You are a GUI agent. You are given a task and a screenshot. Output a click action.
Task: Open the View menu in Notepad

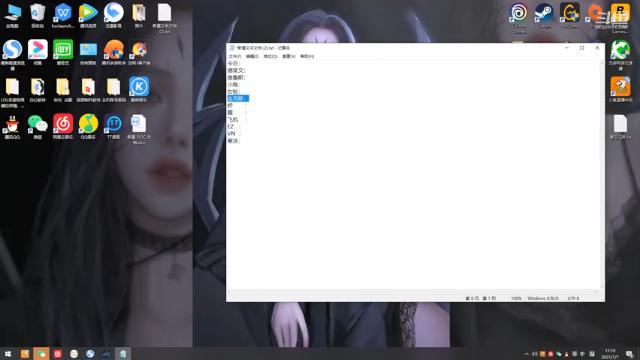(x=289, y=56)
